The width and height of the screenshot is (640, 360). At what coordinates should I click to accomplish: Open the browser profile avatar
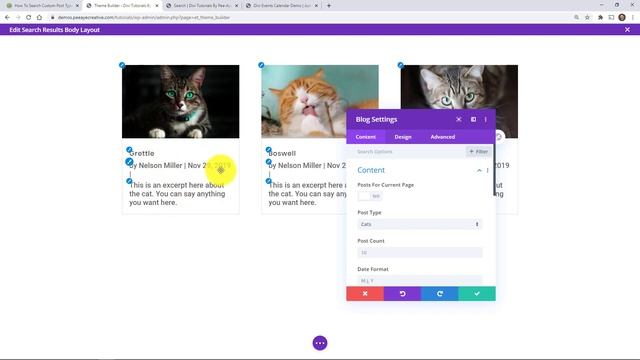click(x=622, y=18)
